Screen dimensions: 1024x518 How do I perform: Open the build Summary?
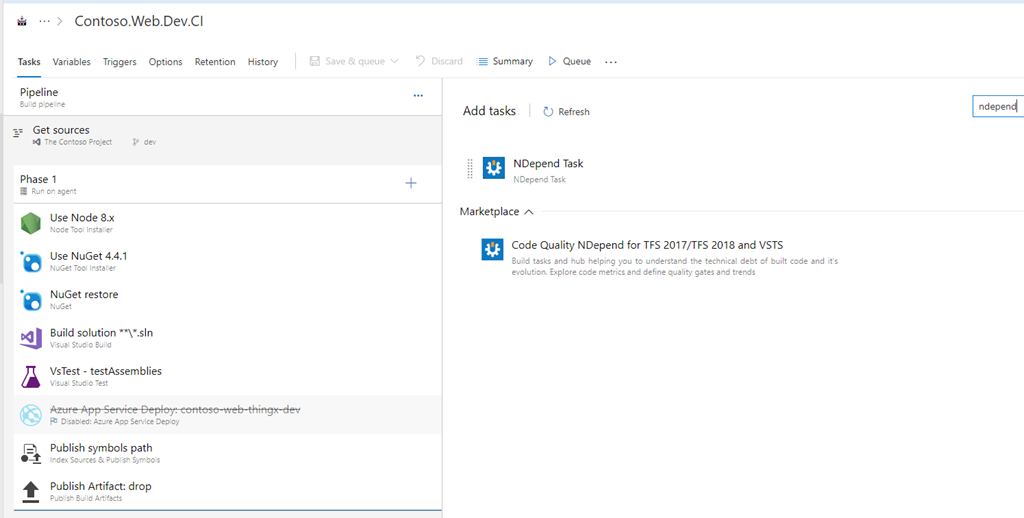pyautogui.click(x=505, y=62)
